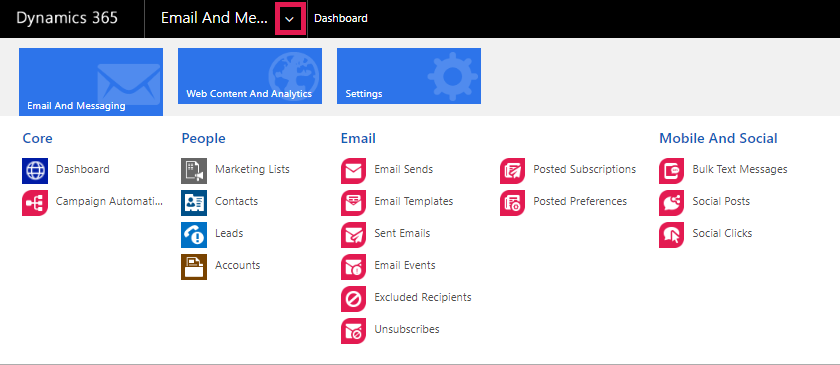Screen dimensions: 840x365
Task: Click the Email Templates icon
Action: point(354,203)
